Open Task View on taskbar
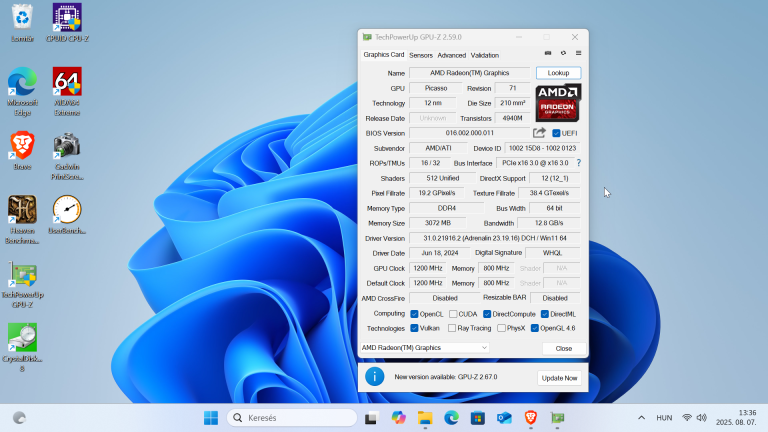 click(x=371, y=418)
